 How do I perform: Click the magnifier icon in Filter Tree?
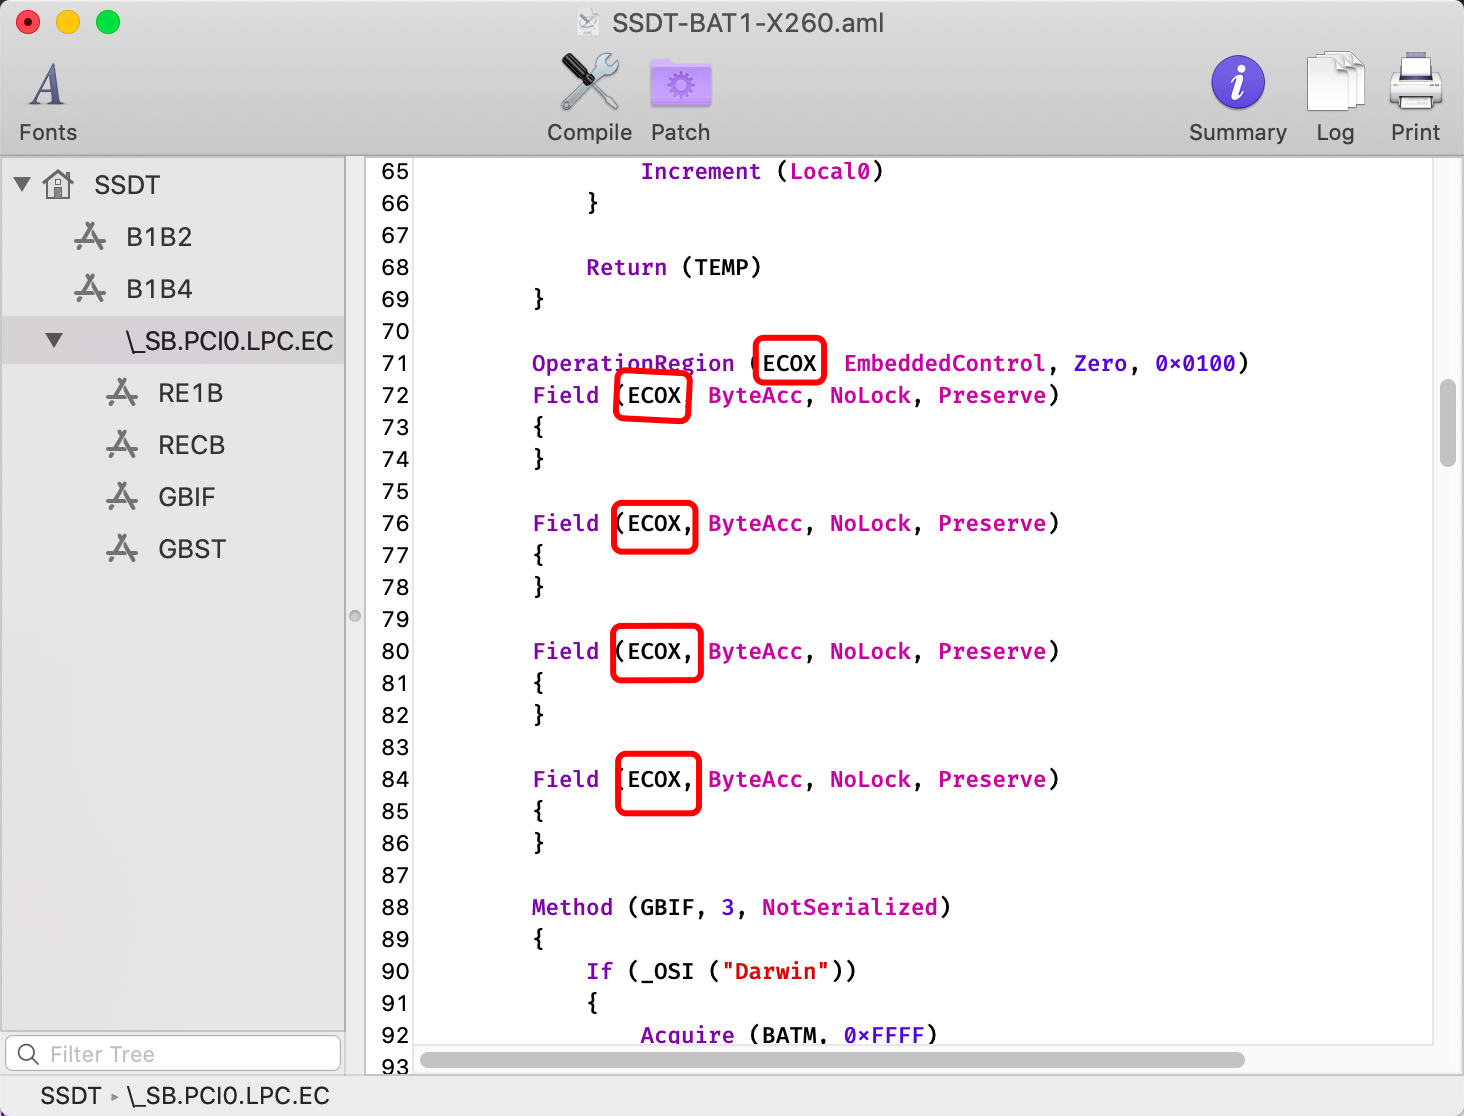click(x=28, y=1054)
